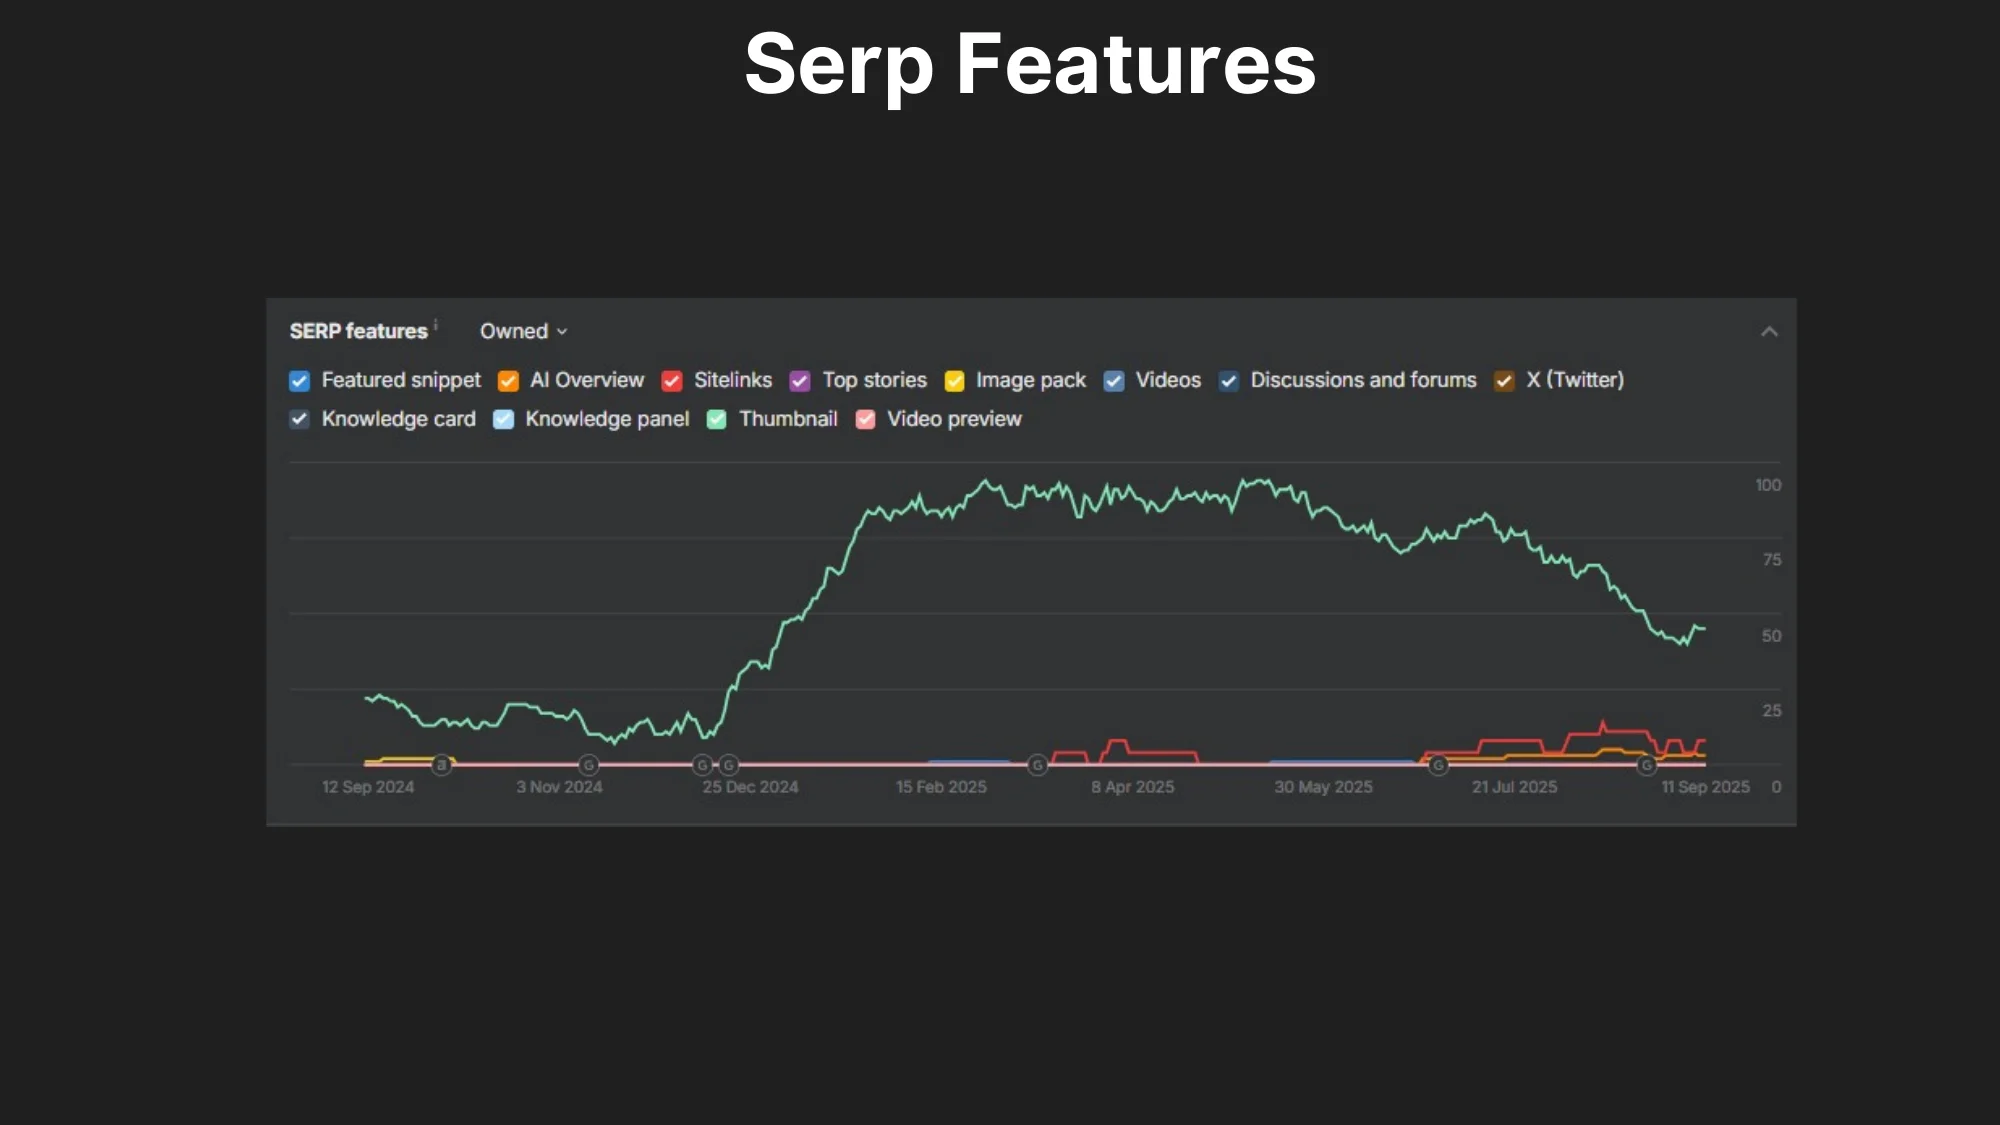The width and height of the screenshot is (2000, 1125).
Task: Open the Owned dropdown
Action: 523,331
